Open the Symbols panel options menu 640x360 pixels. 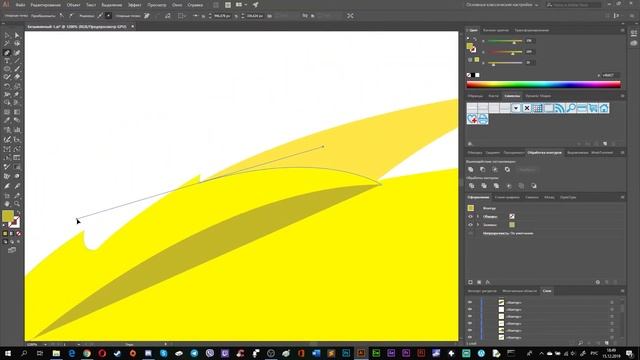622,96
